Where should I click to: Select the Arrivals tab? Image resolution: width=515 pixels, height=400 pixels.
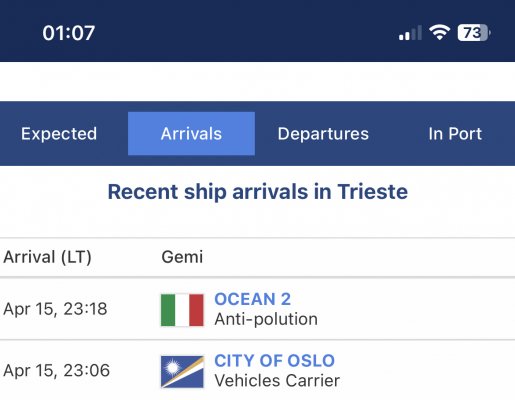tap(191, 134)
